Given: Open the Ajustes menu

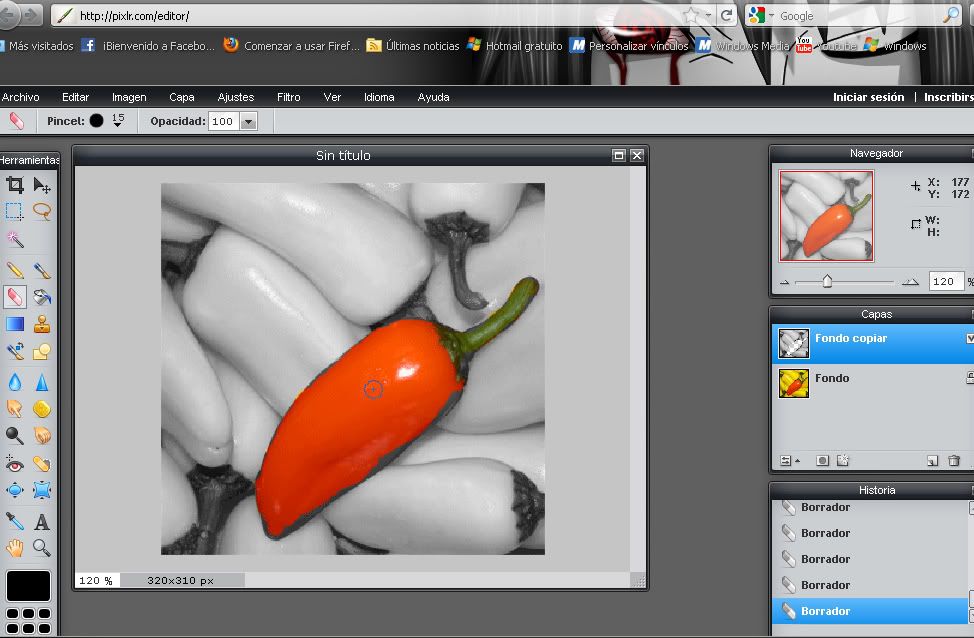Looking at the screenshot, I should (235, 97).
